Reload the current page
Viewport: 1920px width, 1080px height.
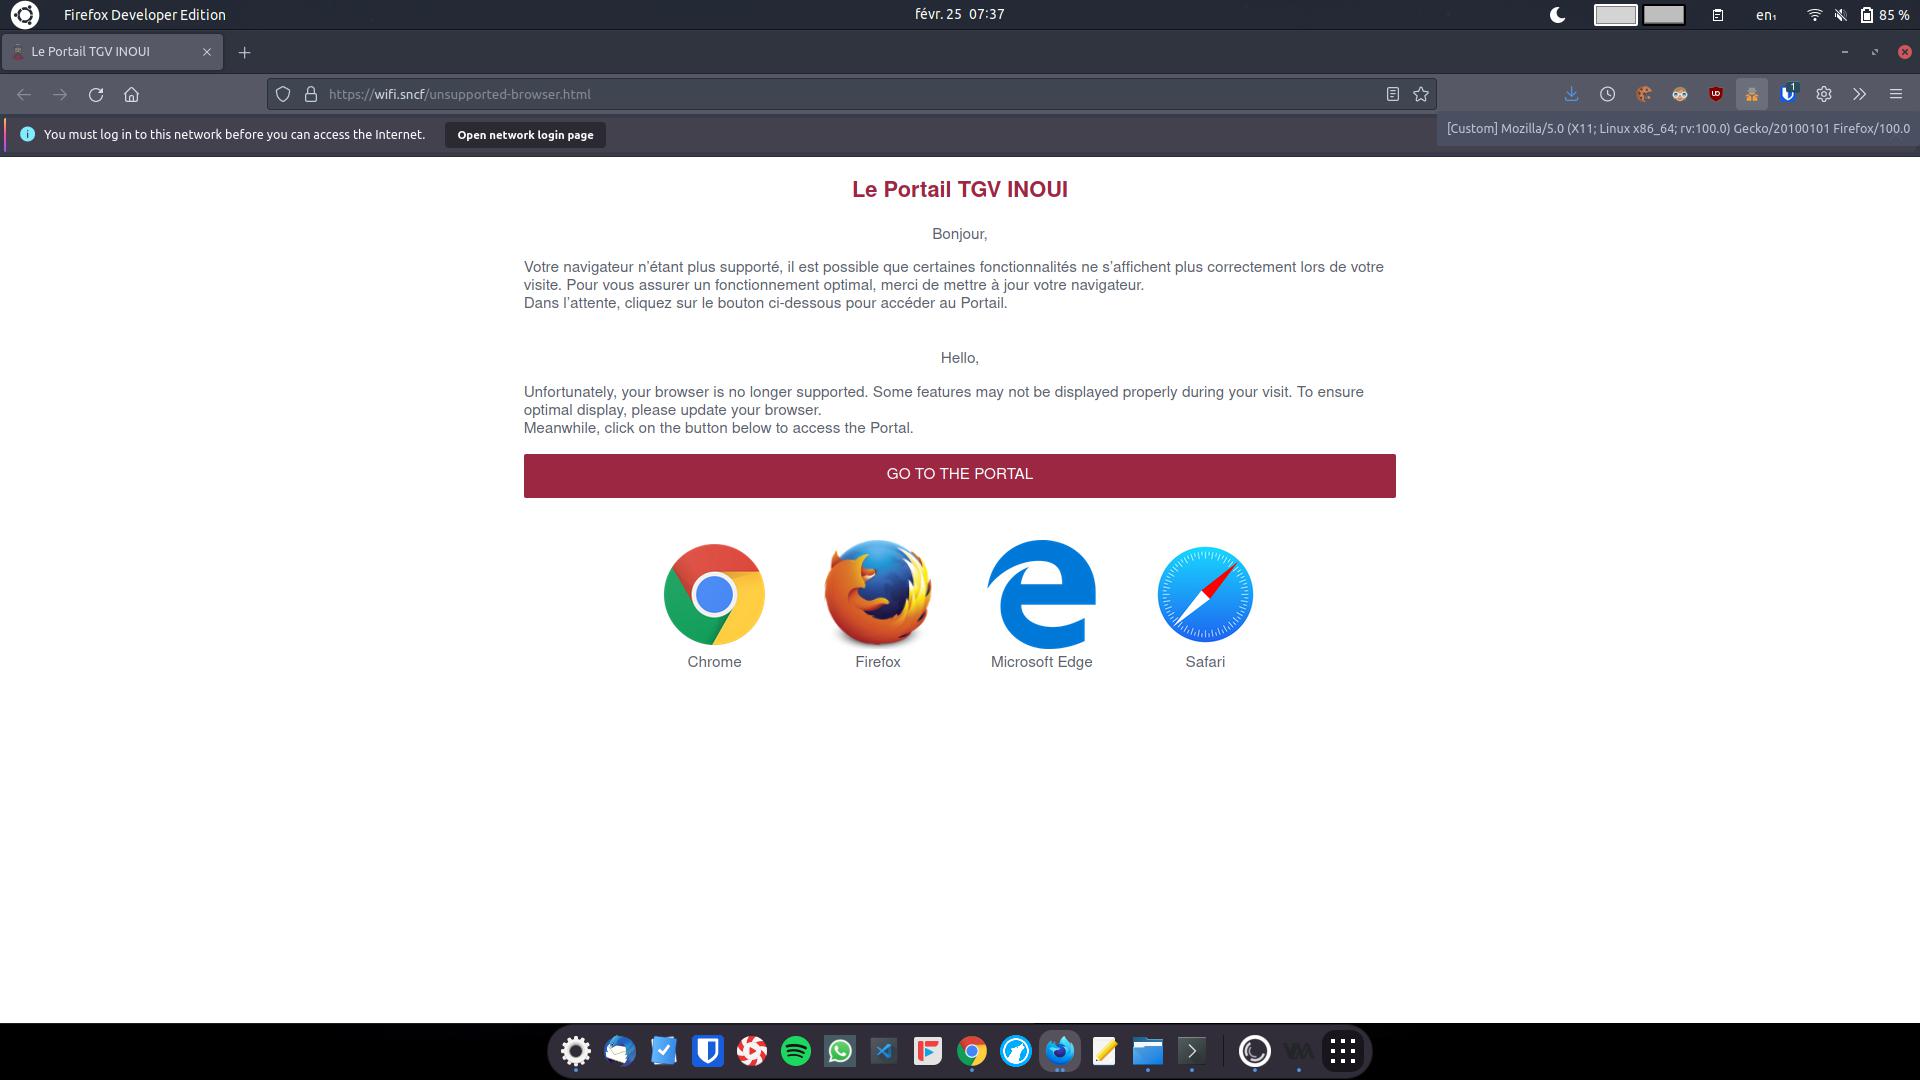click(x=96, y=93)
